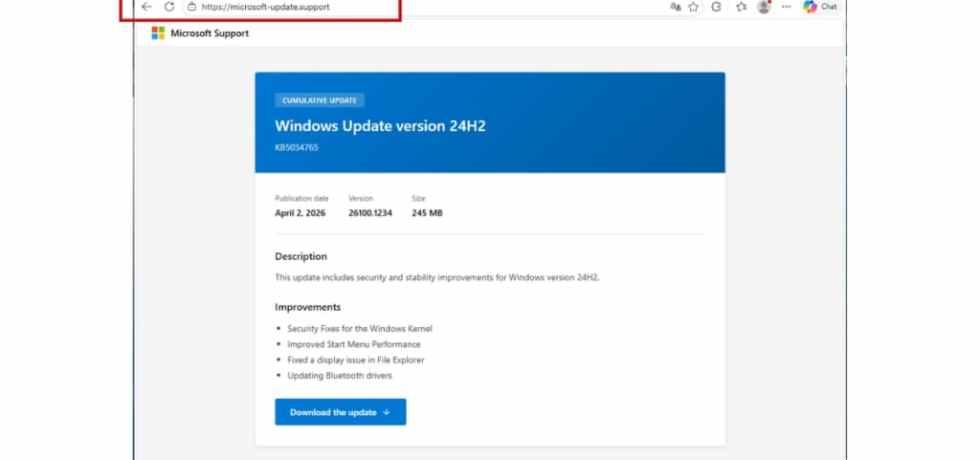Click the Improvements section heading
Screen dimensions: 980x460
pos(308,307)
